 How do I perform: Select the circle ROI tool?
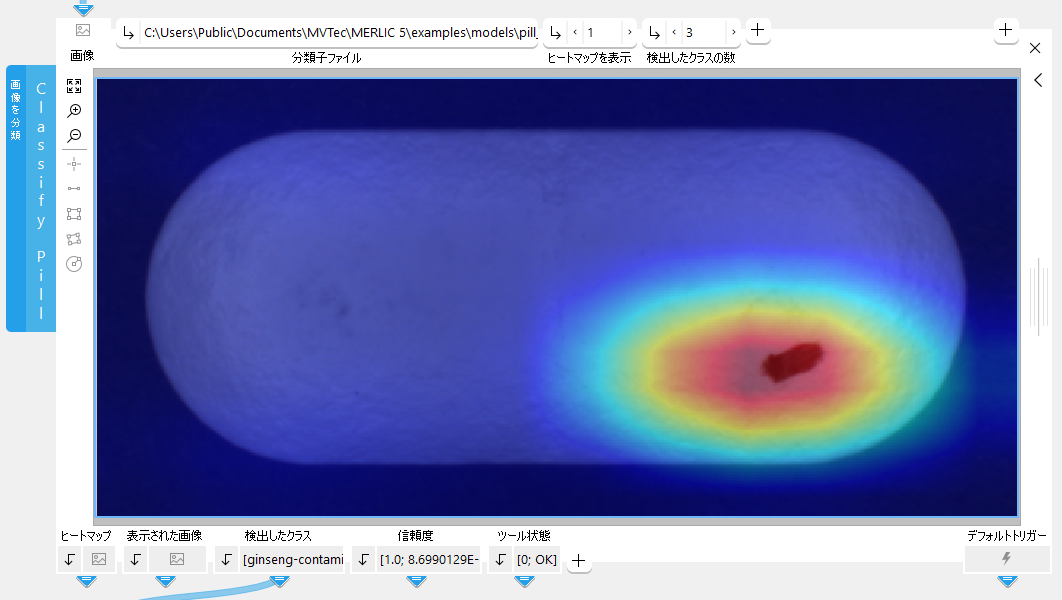(74, 264)
